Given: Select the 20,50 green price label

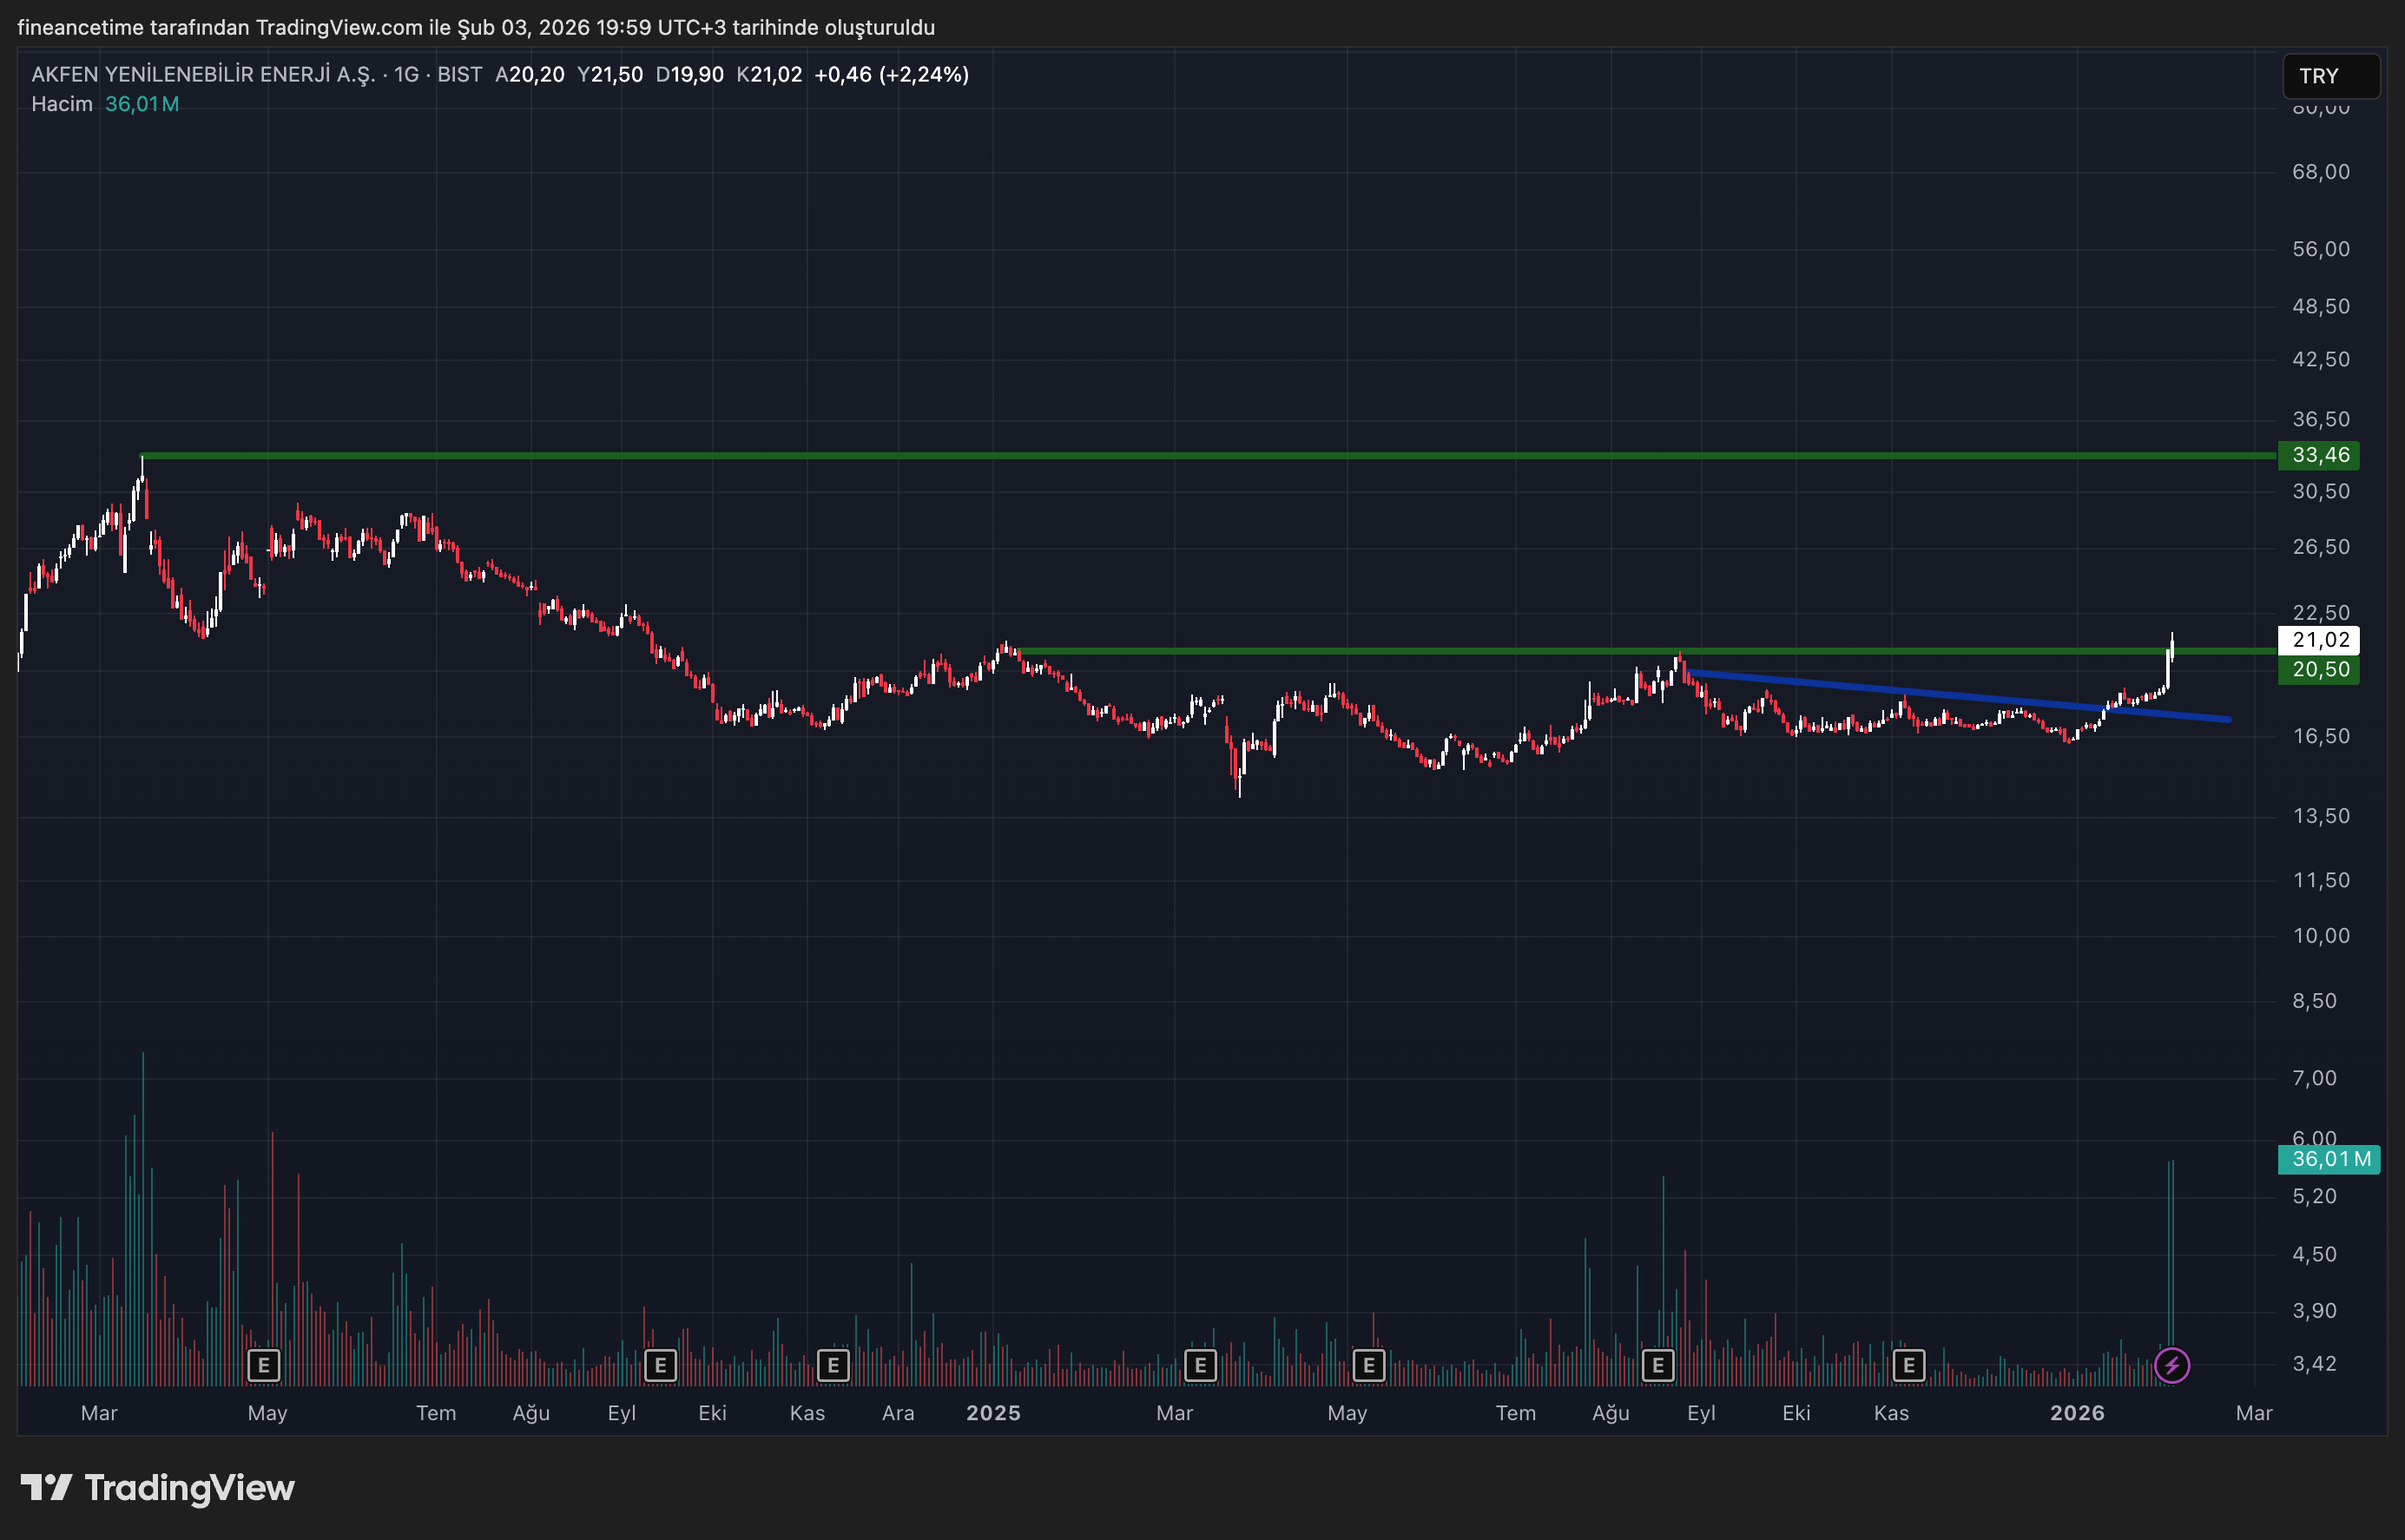Looking at the screenshot, I should 2318,670.
